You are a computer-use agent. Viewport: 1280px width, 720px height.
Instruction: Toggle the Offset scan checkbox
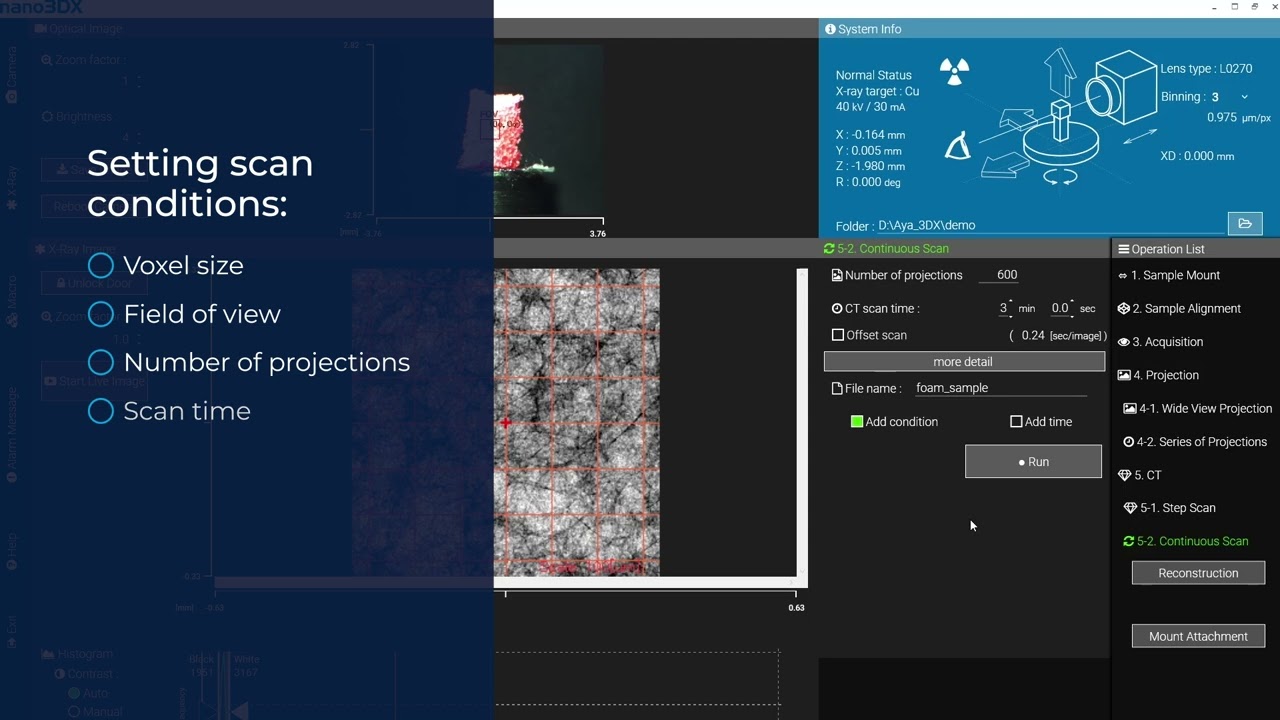point(838,335)
